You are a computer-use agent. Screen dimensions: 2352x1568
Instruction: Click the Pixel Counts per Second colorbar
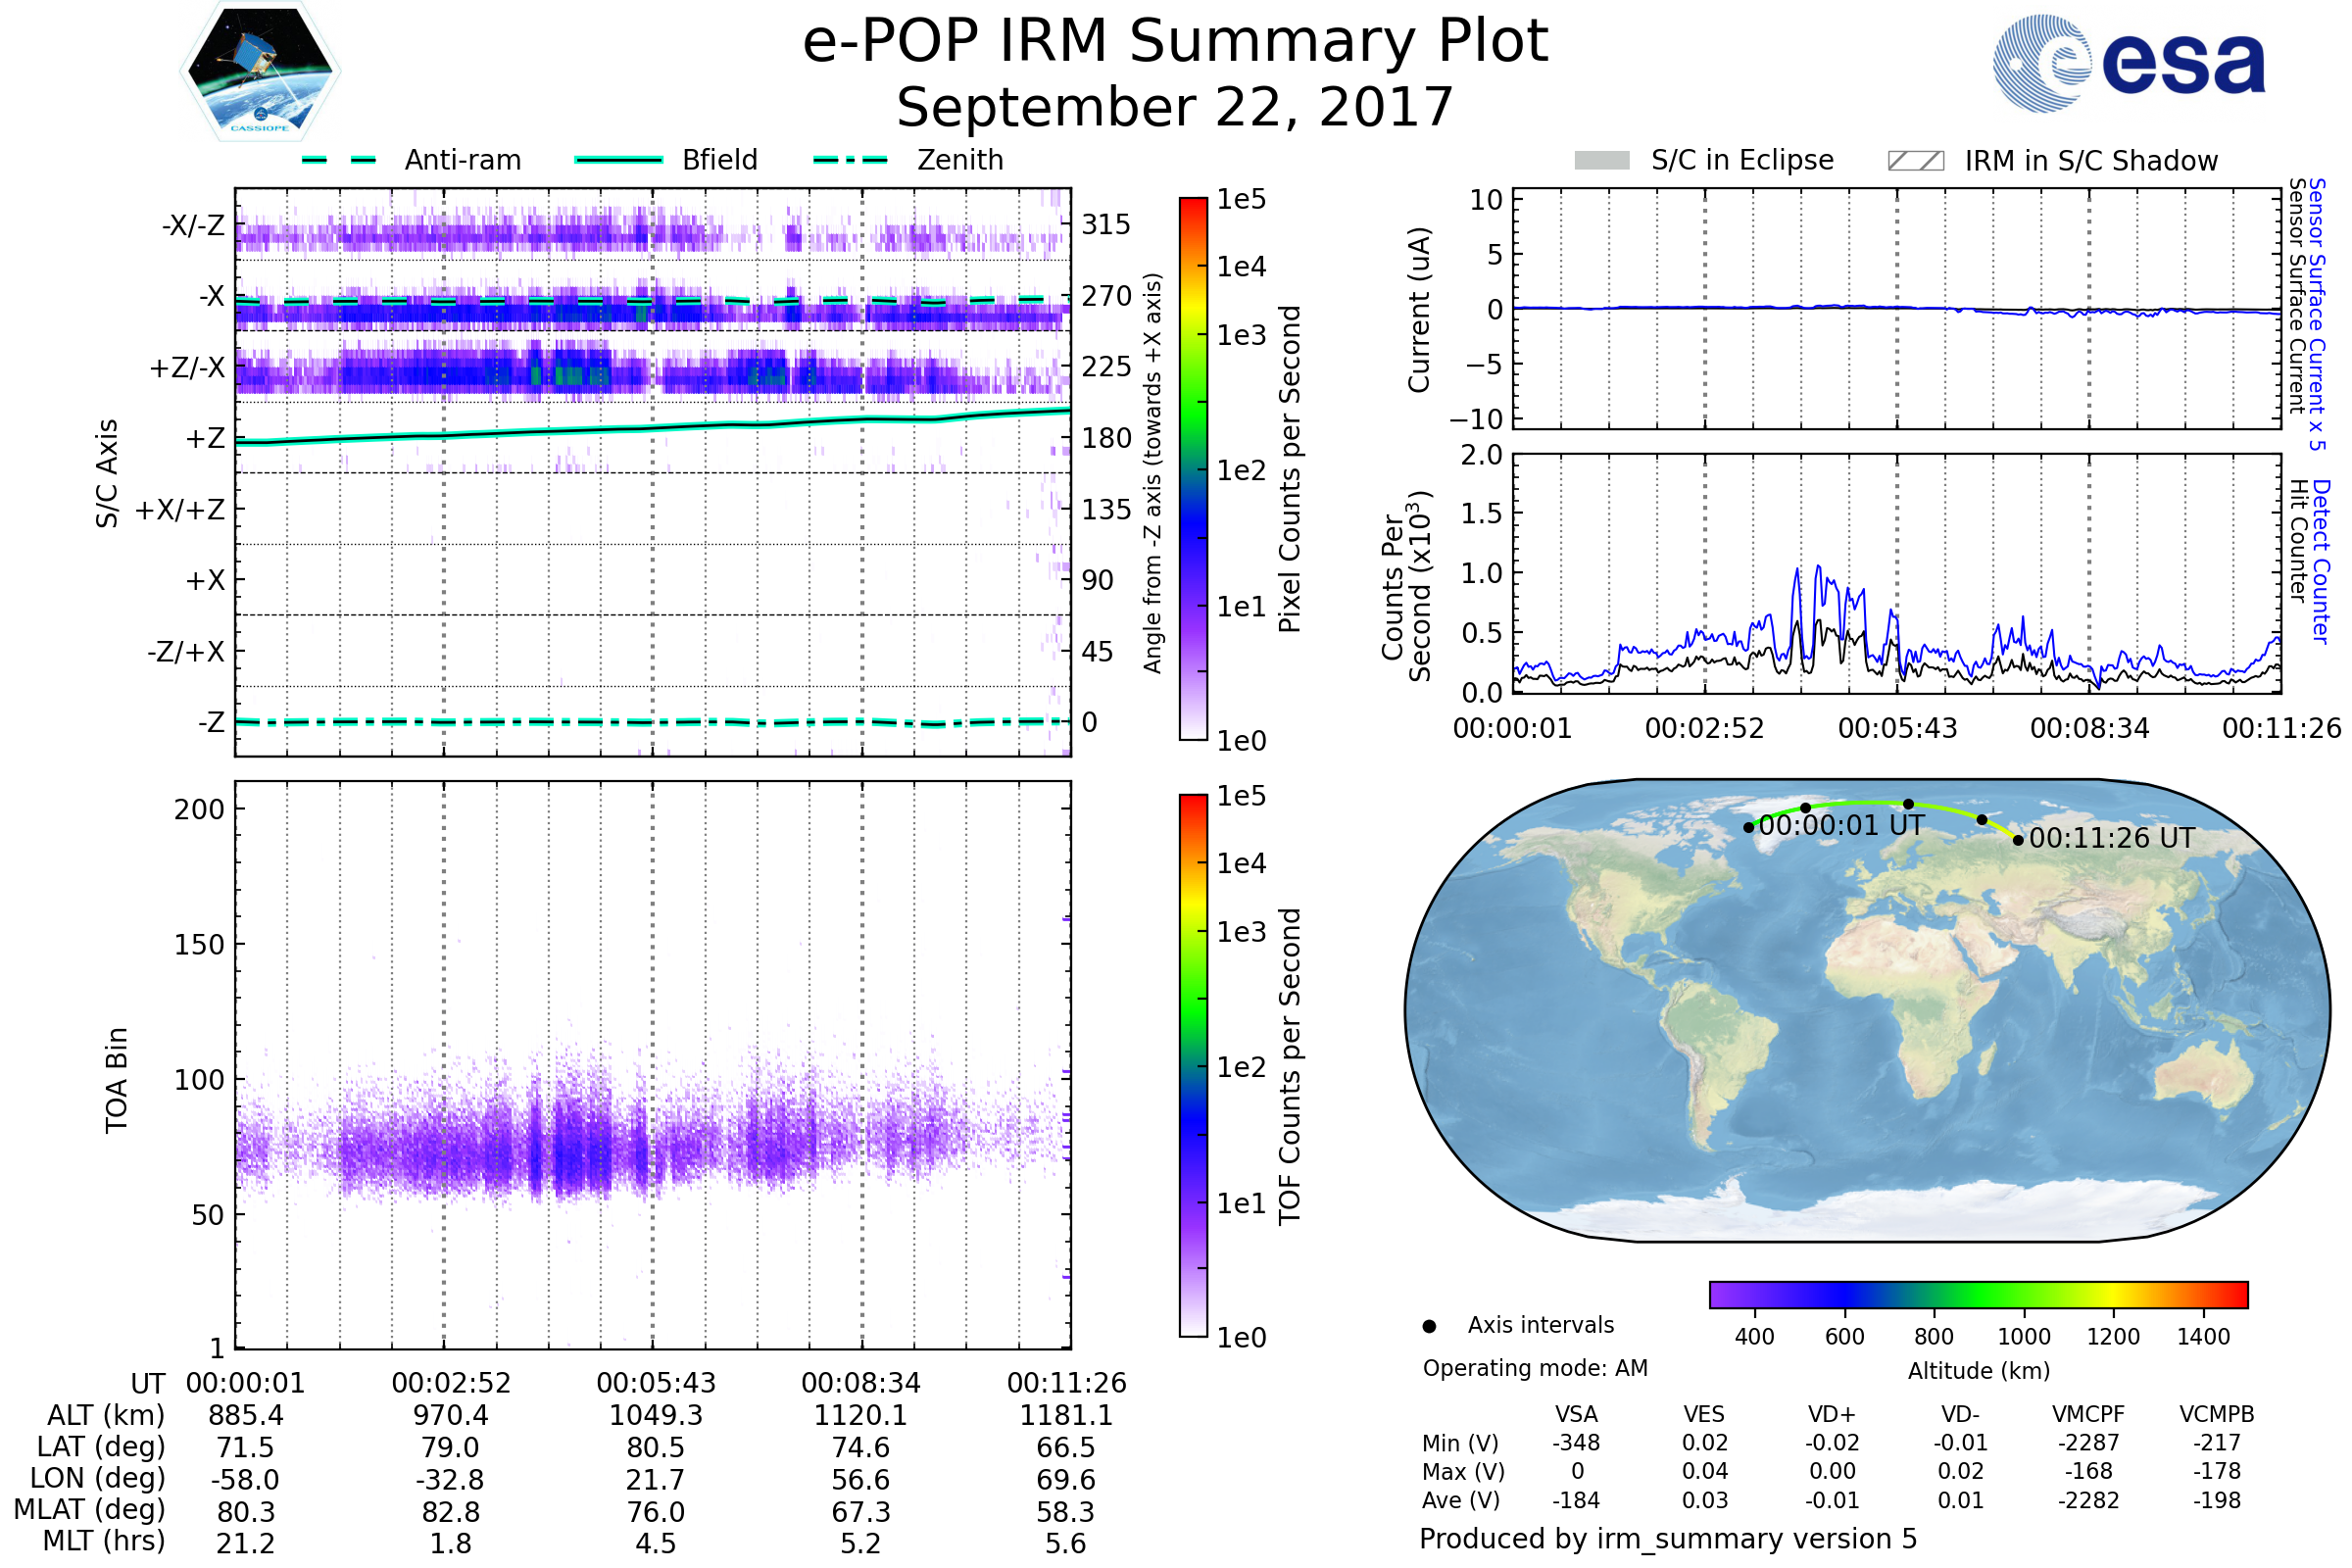(x=1193, y=468)
